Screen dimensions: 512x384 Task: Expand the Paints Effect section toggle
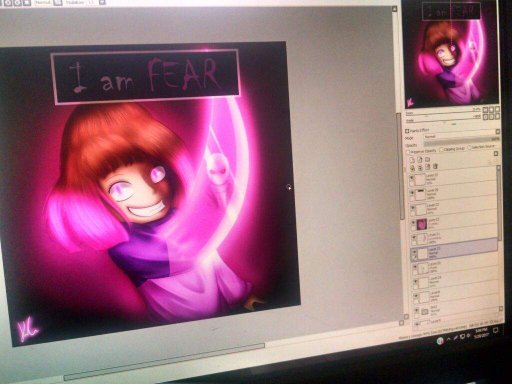[x=407, y=131]
